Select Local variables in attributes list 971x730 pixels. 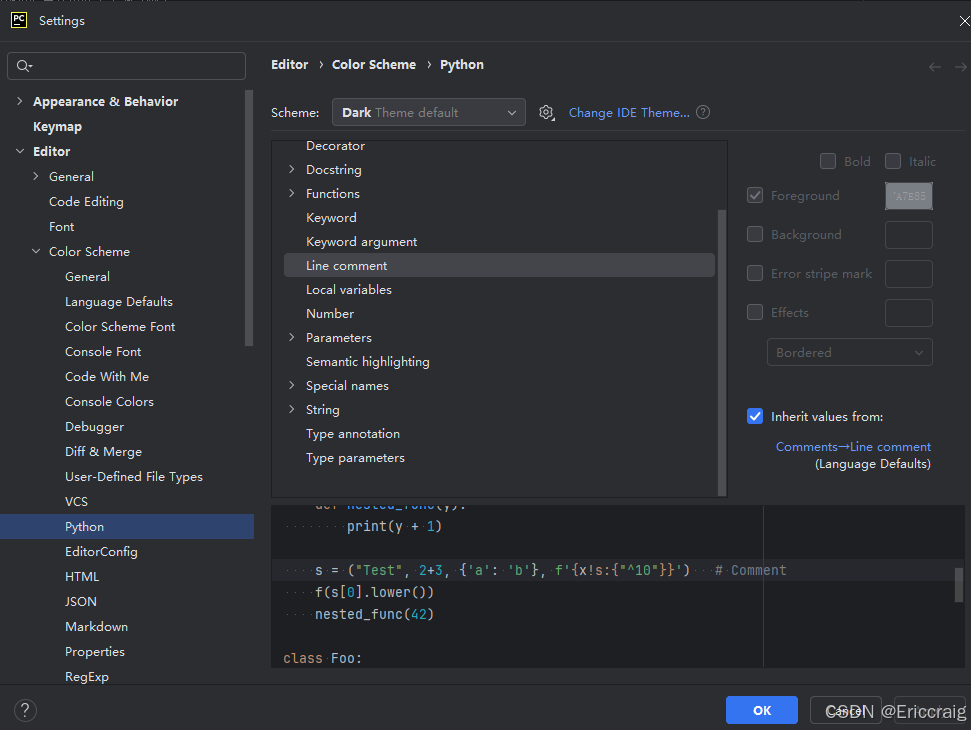pos(349,289)
